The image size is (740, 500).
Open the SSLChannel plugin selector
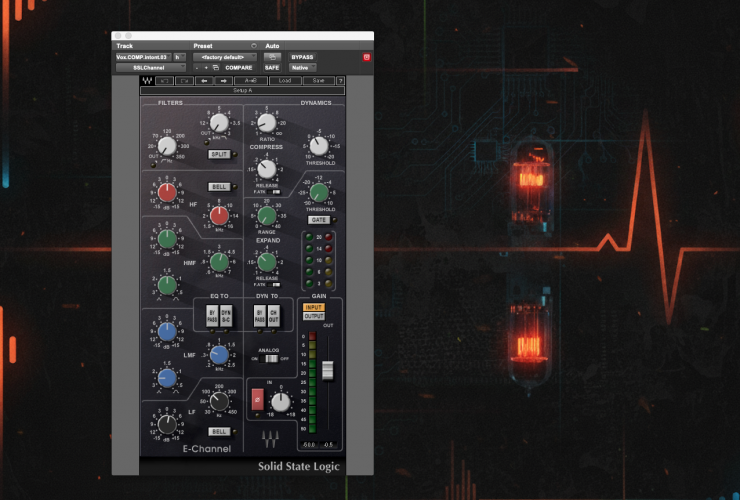point(151,68)
